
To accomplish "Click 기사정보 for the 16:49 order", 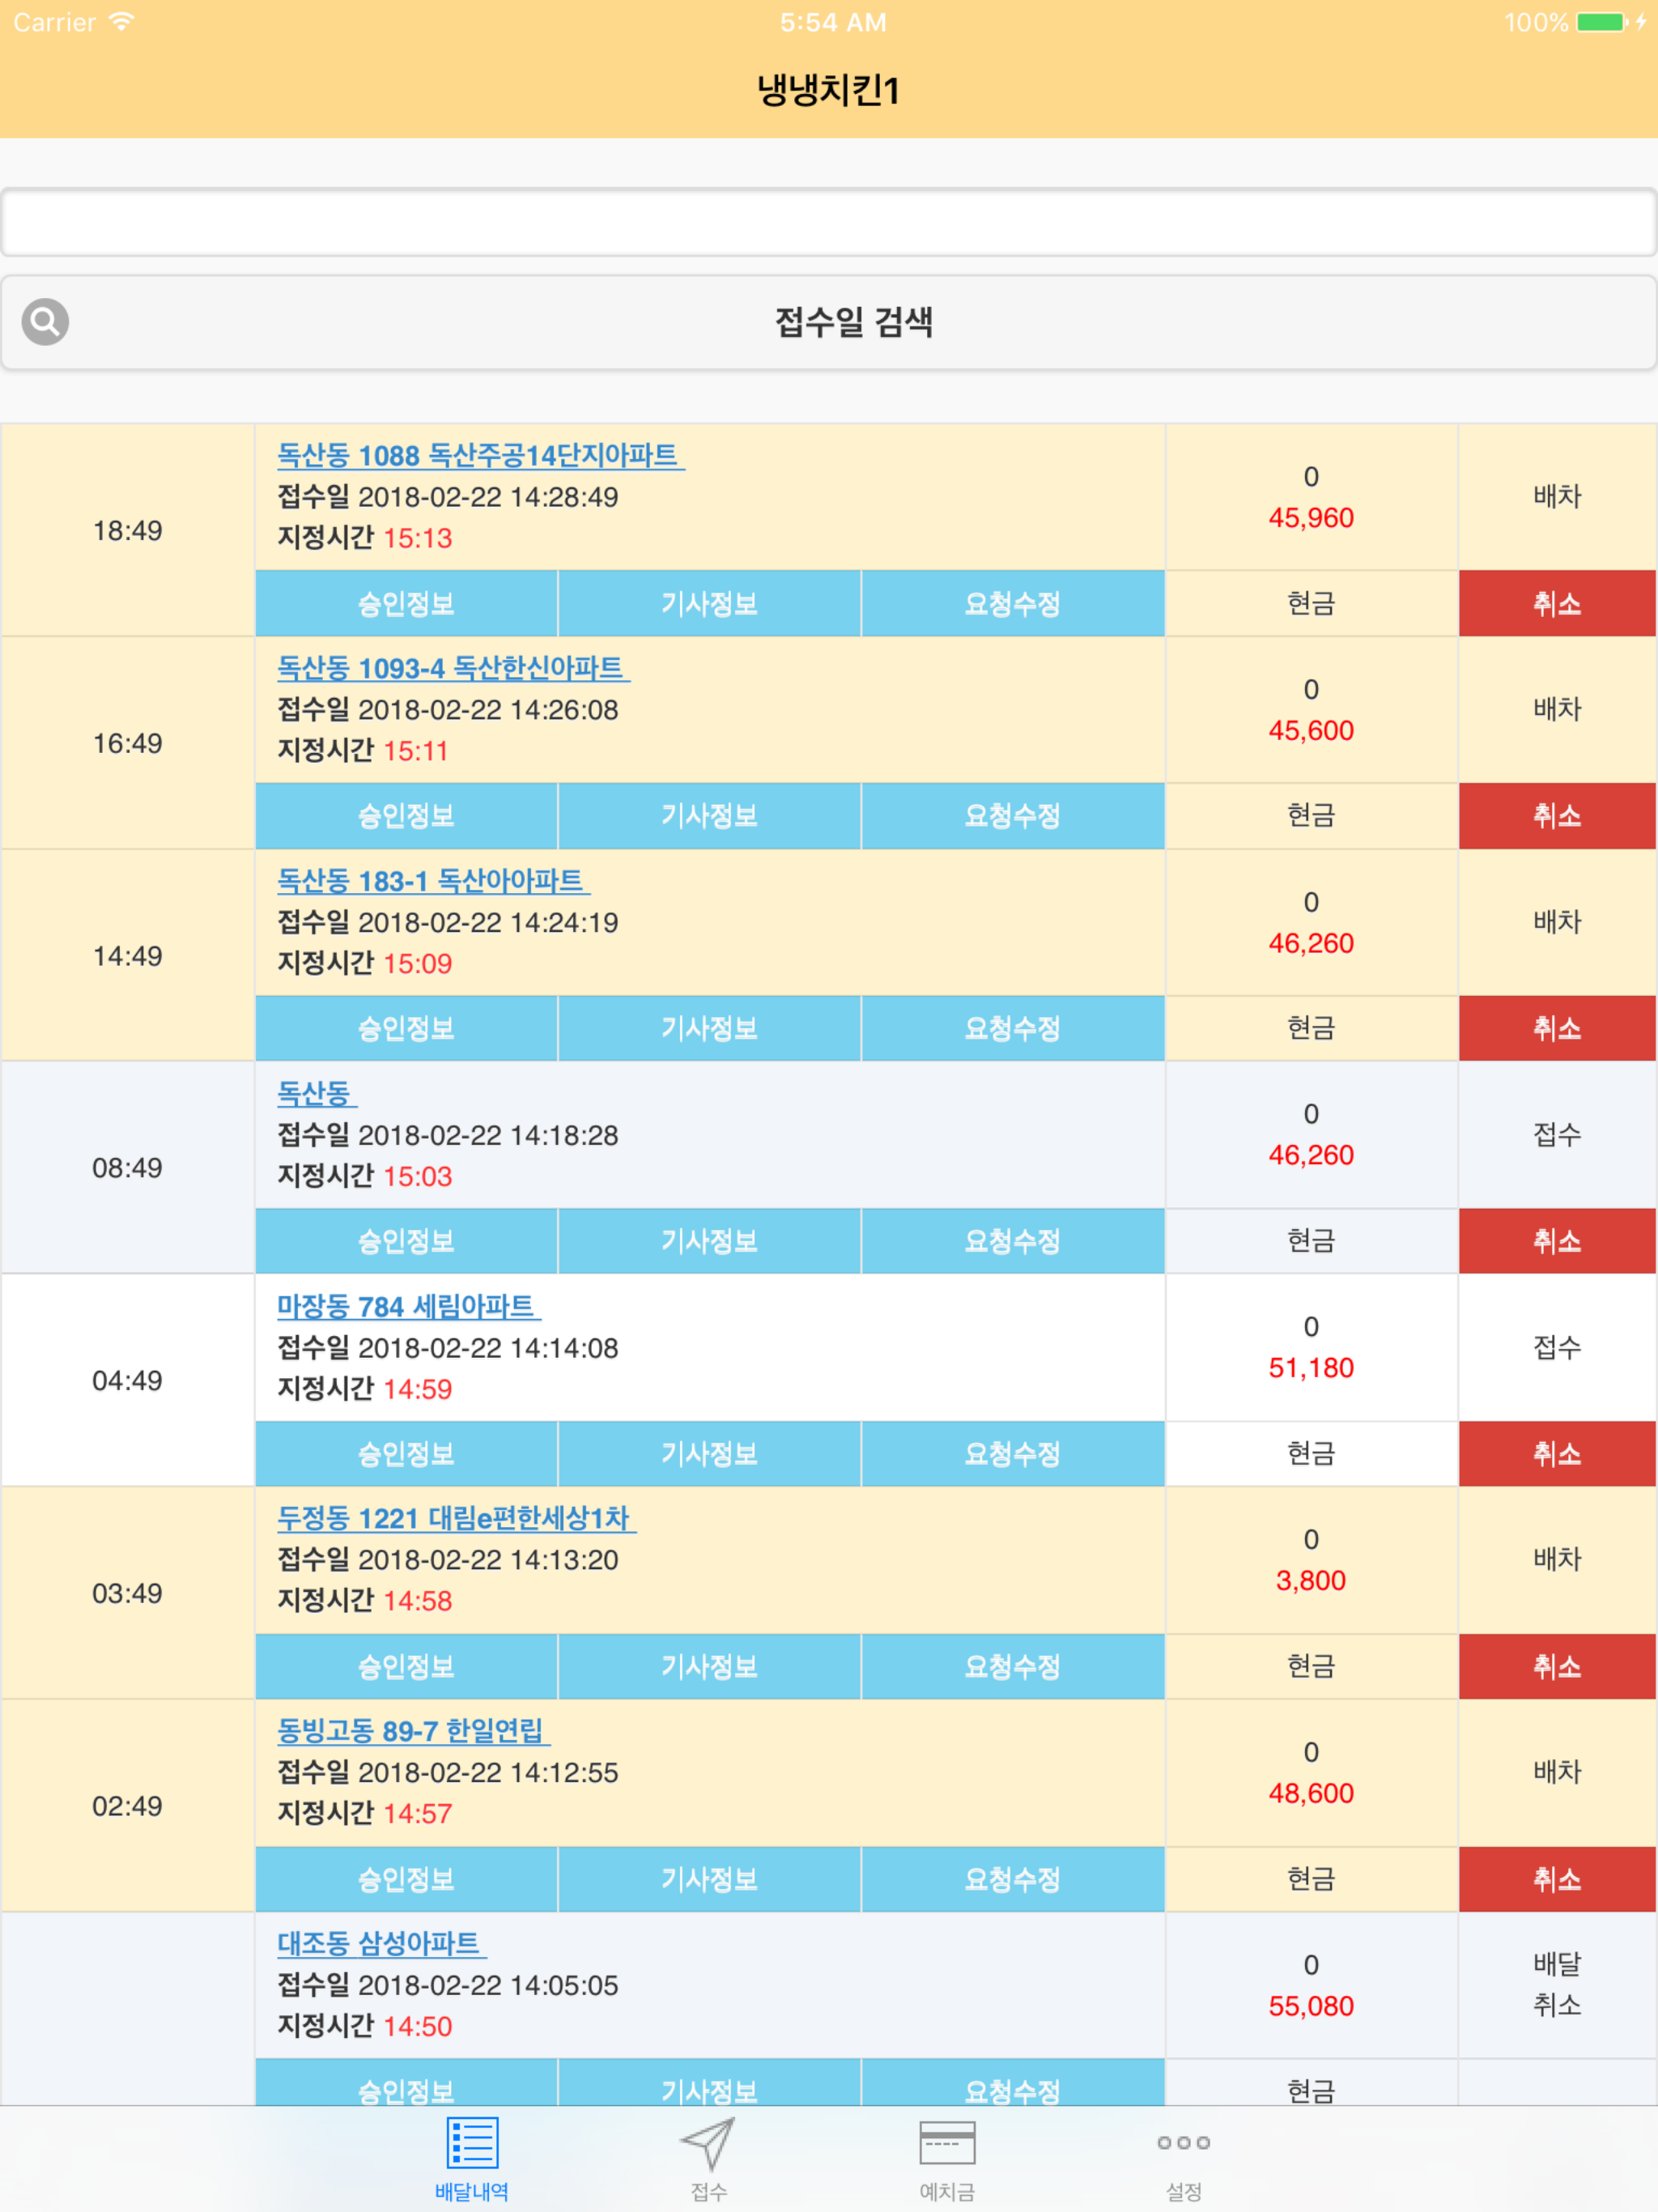I will click(x=709, y=816).
